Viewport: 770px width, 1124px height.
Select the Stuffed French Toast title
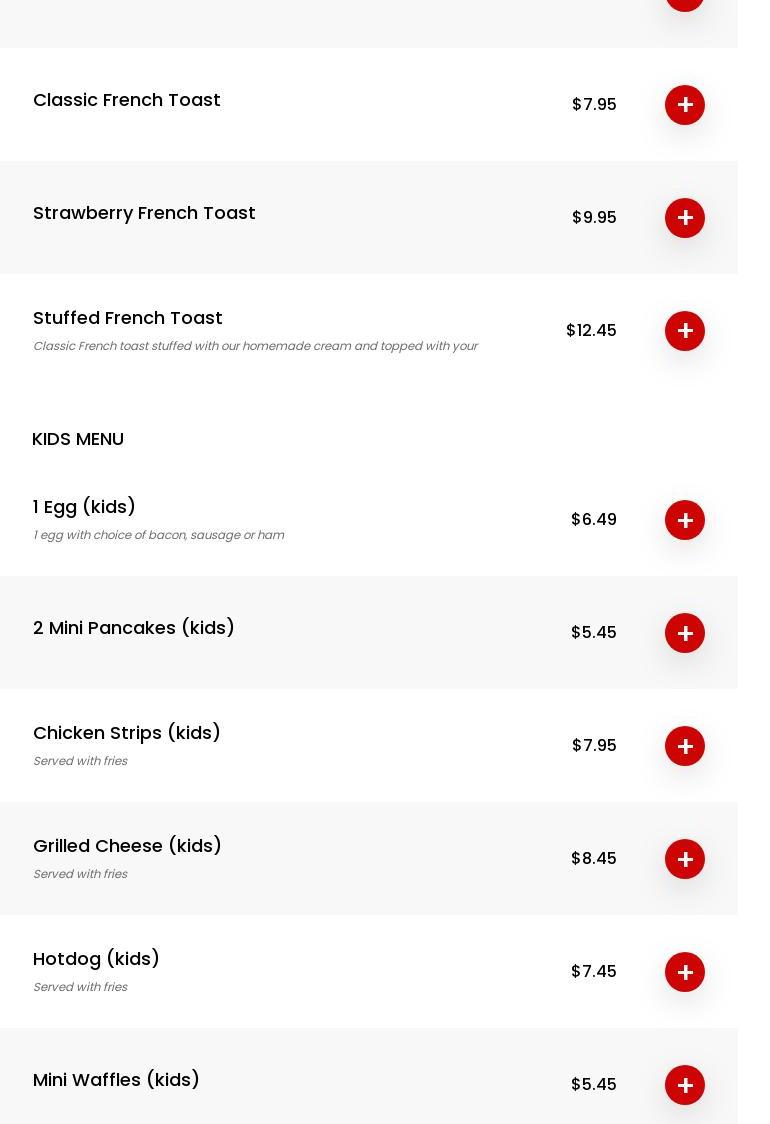pyautogui.click(x=128, y=318)
